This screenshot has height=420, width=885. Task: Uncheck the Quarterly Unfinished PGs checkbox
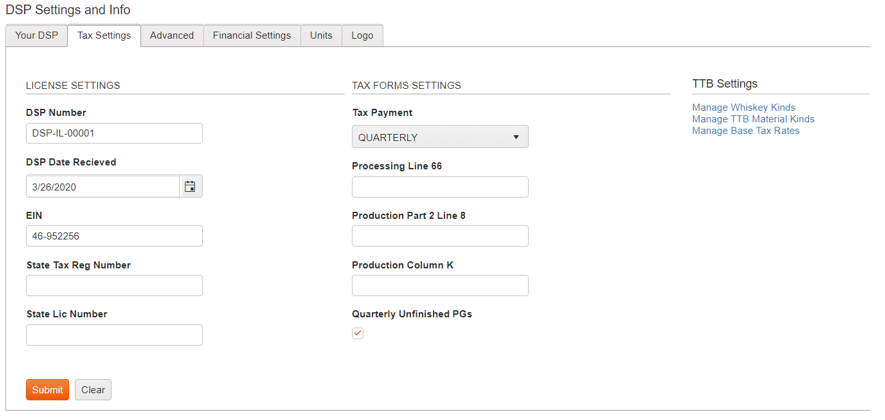358,333
